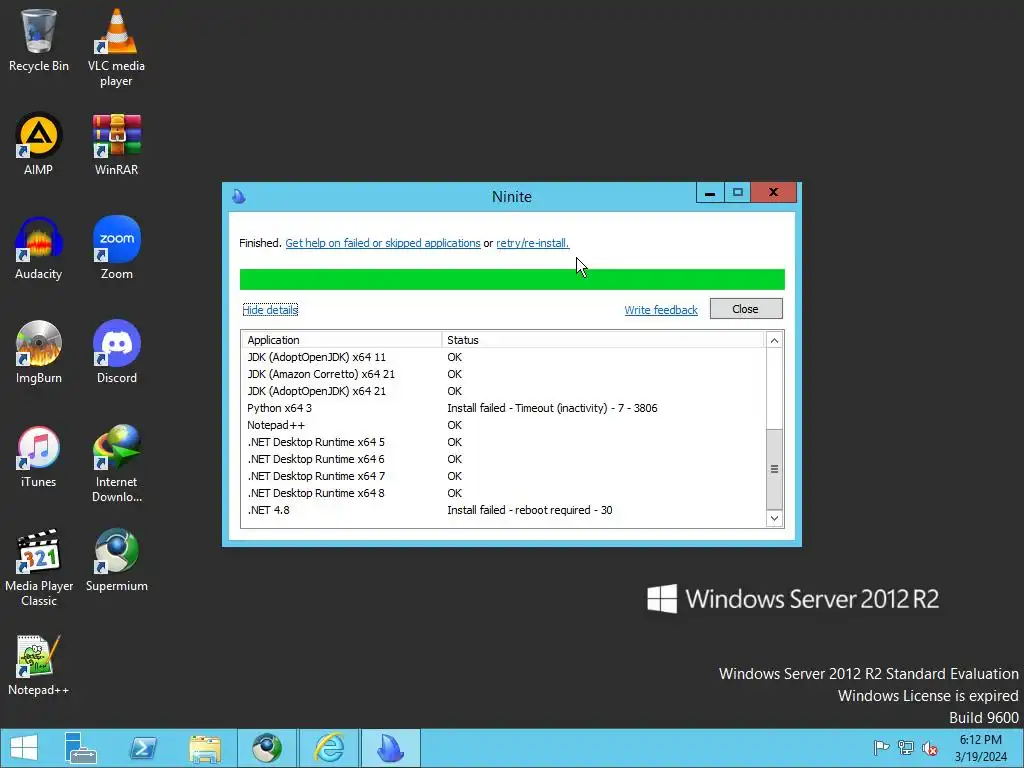This screenshot has height=768, width=1024.
Task: Select the VLC media player shortcut
Action: click(x=116, y=48)
